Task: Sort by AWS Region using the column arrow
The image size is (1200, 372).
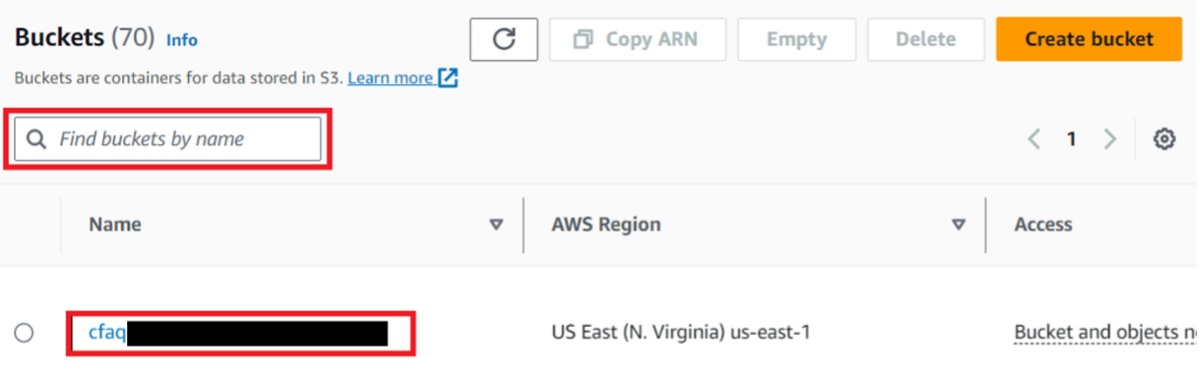Action: pyautogui.click(x=958, y=225)
